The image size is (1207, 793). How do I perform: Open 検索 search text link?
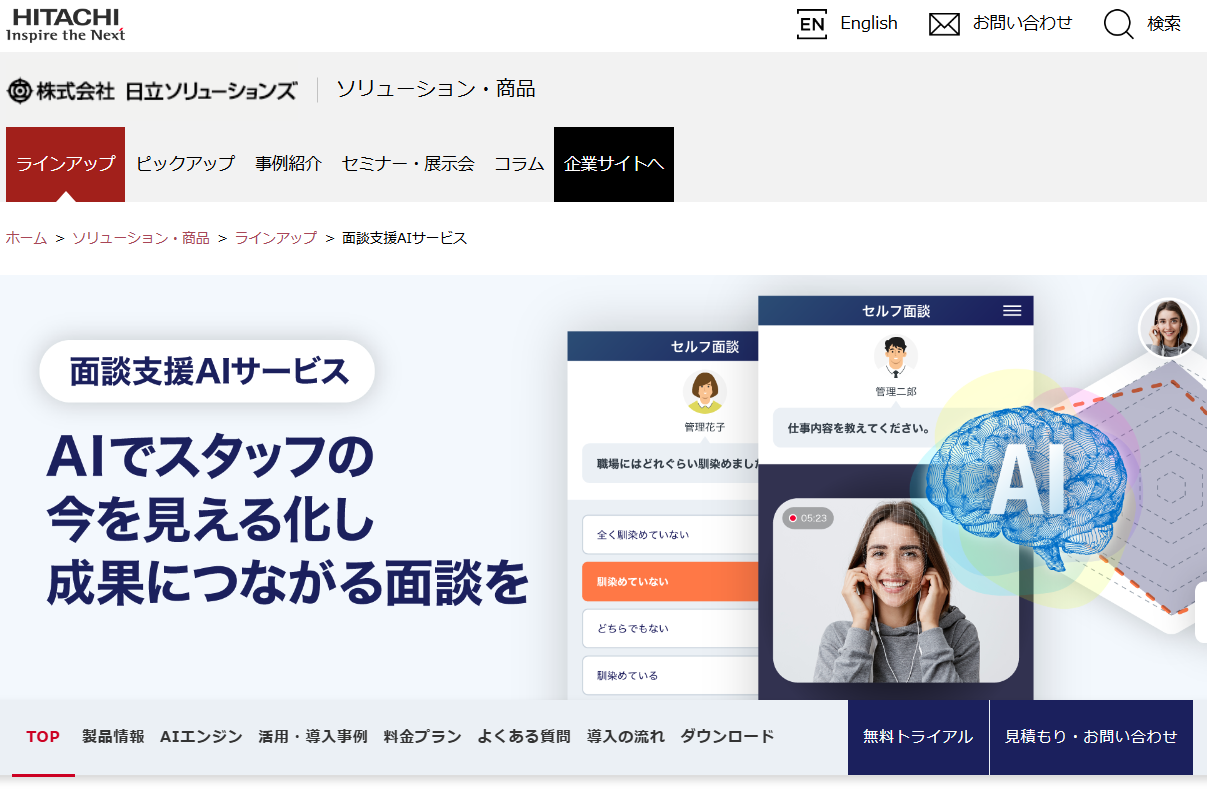pyautogui.click(x=1164, y=24)
